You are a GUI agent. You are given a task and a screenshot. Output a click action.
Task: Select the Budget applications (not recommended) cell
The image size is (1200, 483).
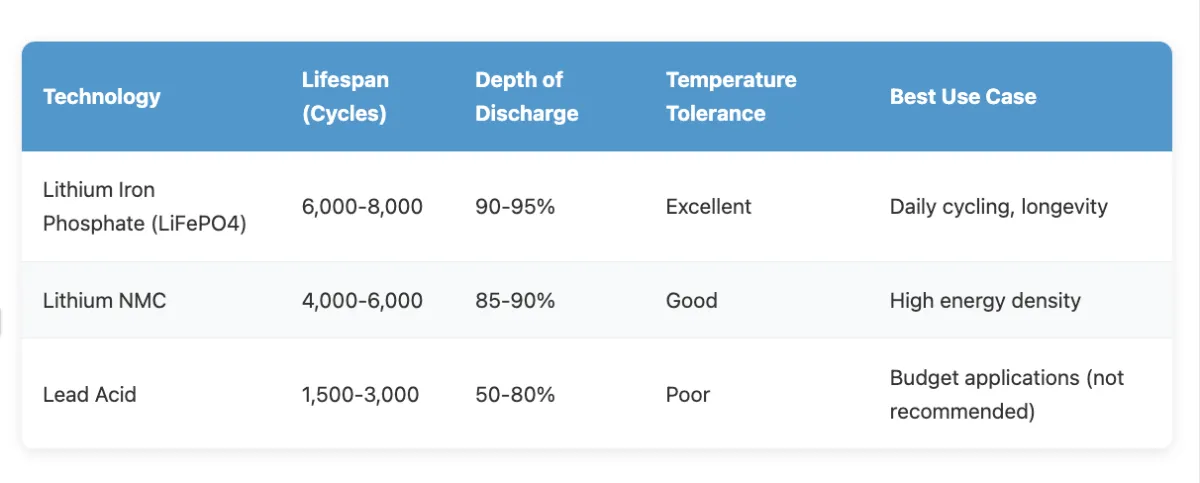pos(1007,394)
